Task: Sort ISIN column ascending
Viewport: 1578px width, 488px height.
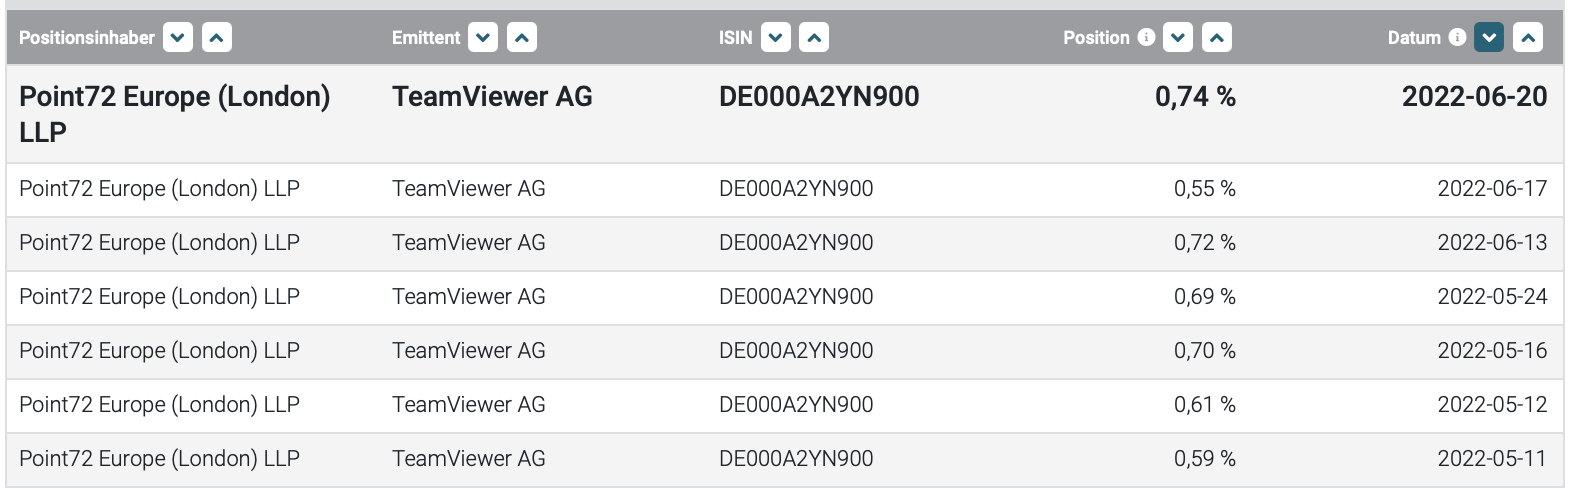Action: pos(815,38)
